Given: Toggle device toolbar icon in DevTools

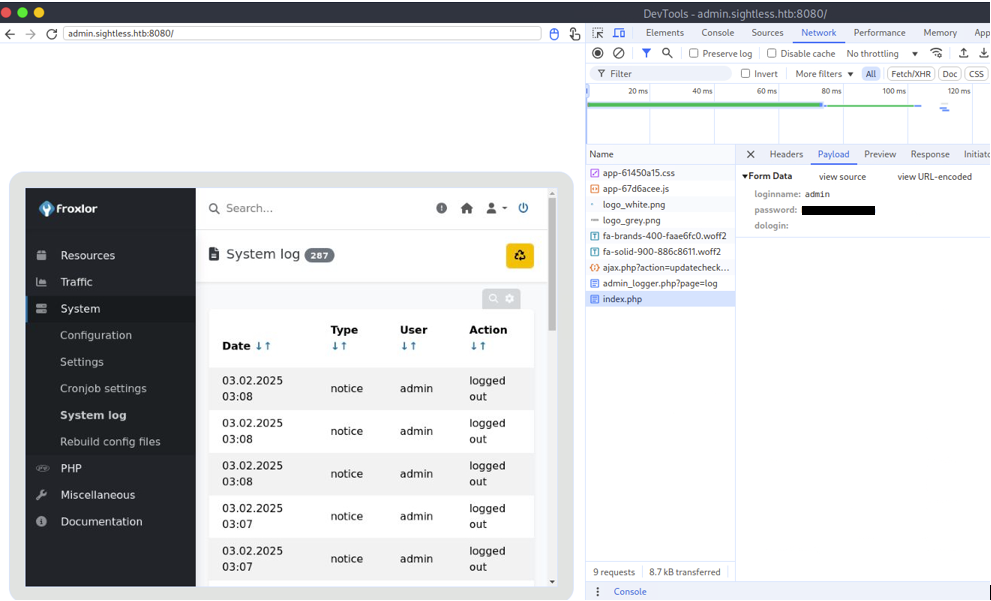Looking at the screenshot, I should pos(619,33).
